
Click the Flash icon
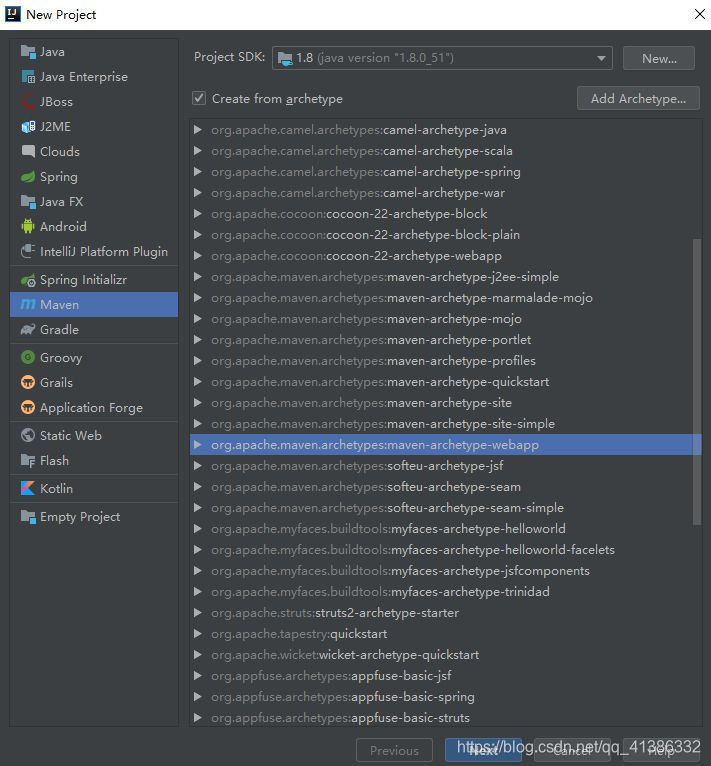[x=28, y=461]
